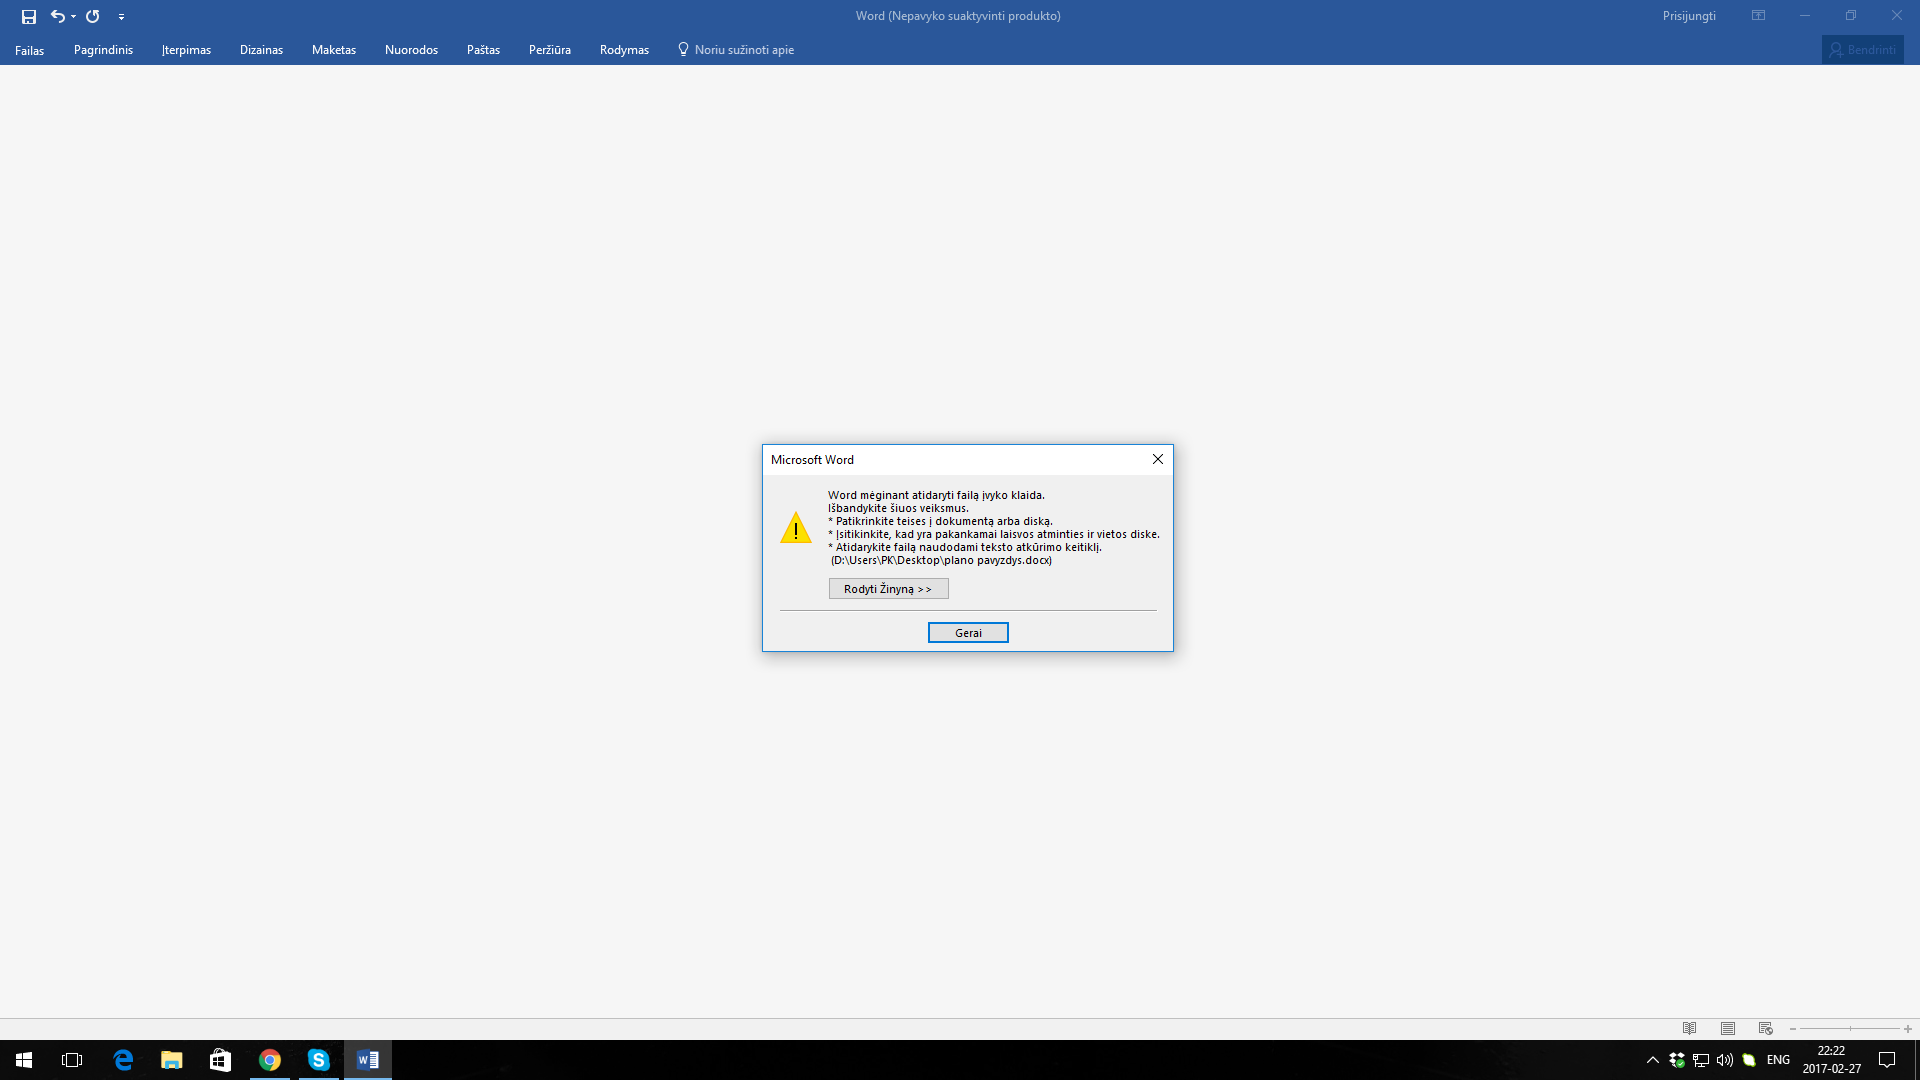The image size is (1920, 1080).
Task: Go to the Dizainas tab
Action: tap(261, 50)
